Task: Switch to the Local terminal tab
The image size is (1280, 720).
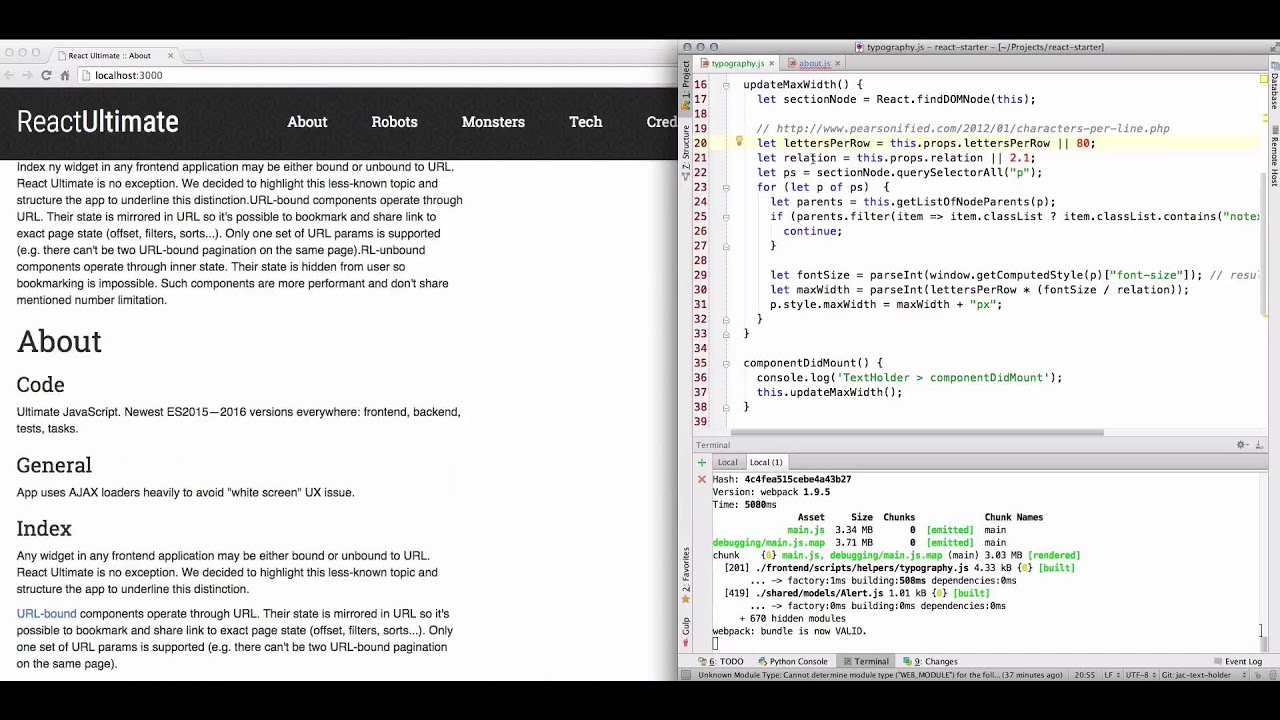Action: click(x=727, y=462)
